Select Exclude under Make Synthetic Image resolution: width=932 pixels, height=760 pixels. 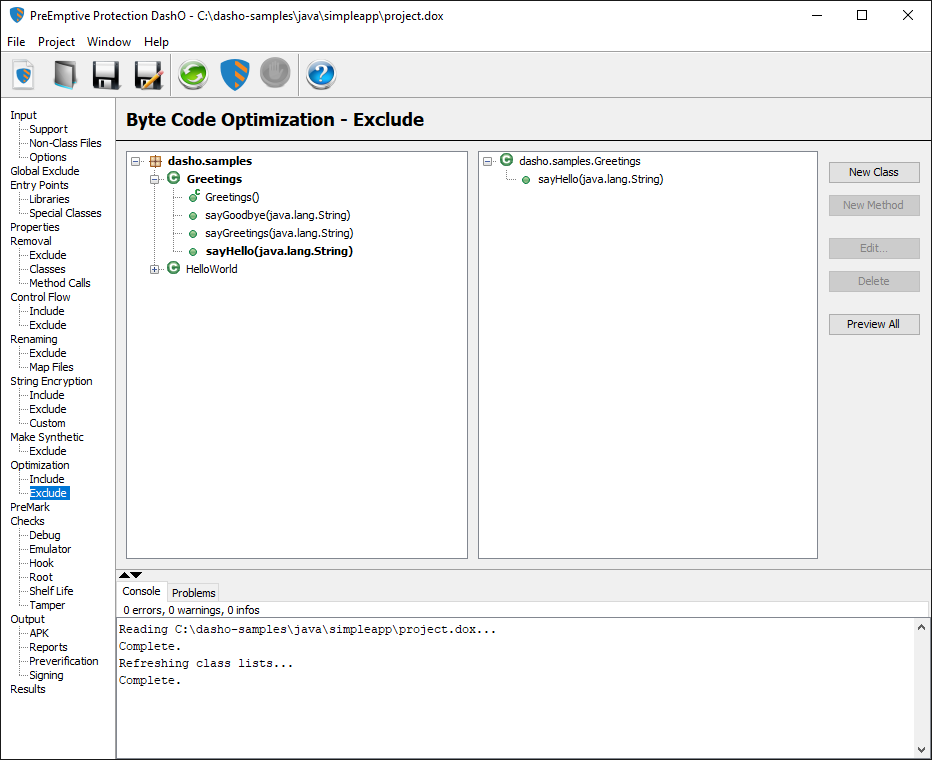tap(48, 451)
